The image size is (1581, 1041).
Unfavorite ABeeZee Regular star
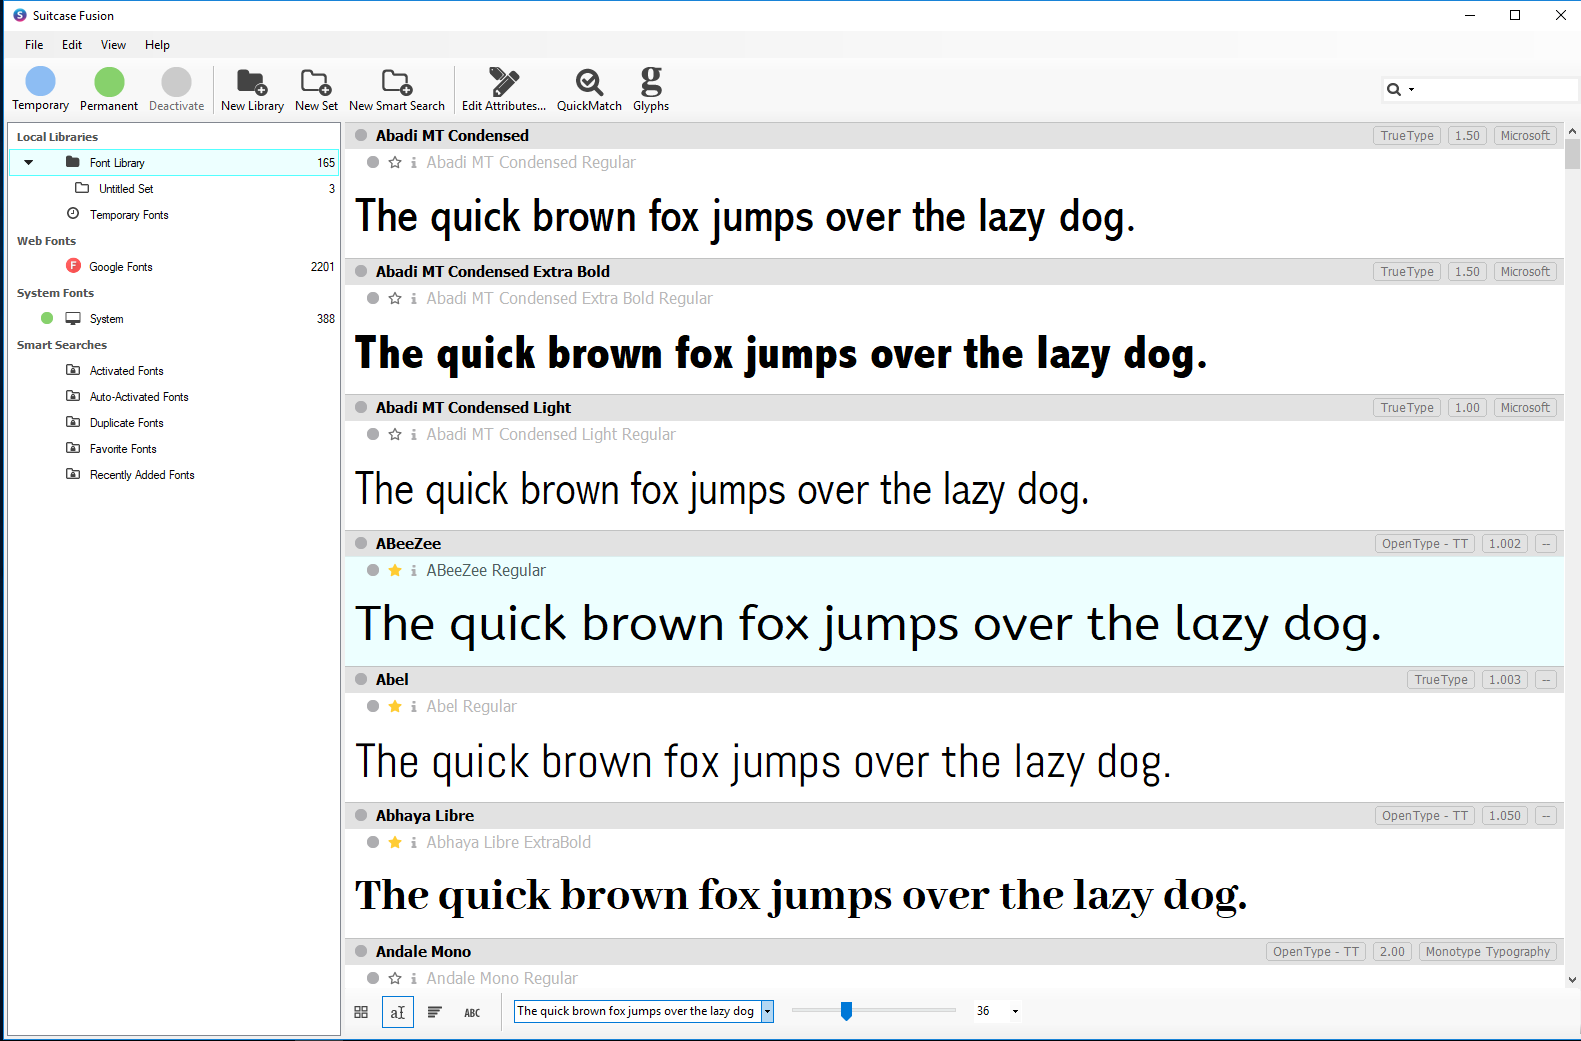tap(395, 570)
